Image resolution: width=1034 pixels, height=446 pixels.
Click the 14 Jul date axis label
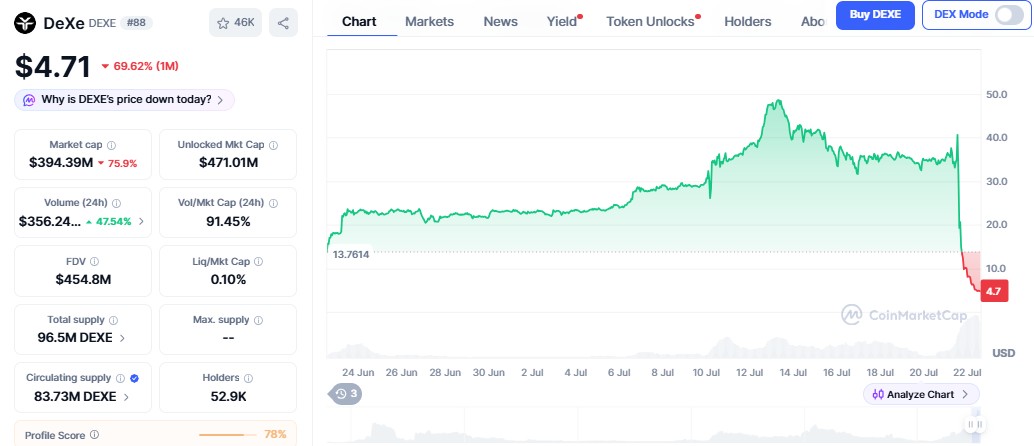coord(792,372)
